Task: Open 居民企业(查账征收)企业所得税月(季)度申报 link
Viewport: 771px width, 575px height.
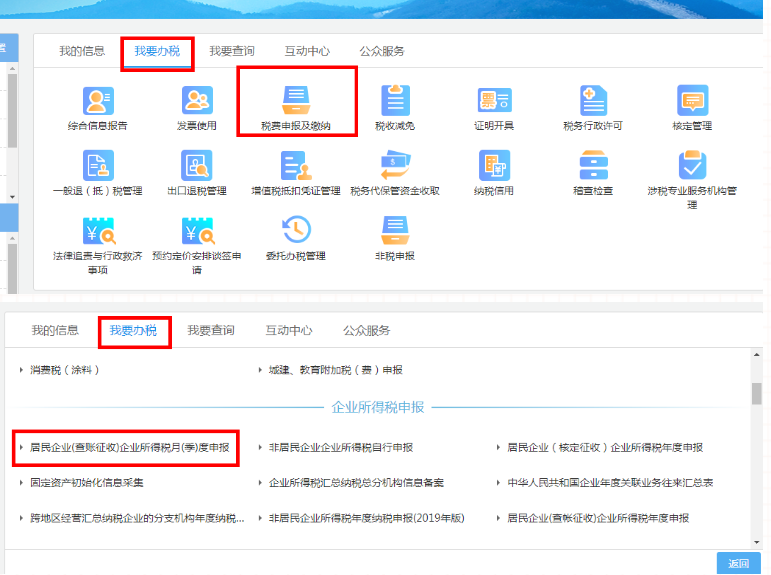Action: tap(130, 448)
